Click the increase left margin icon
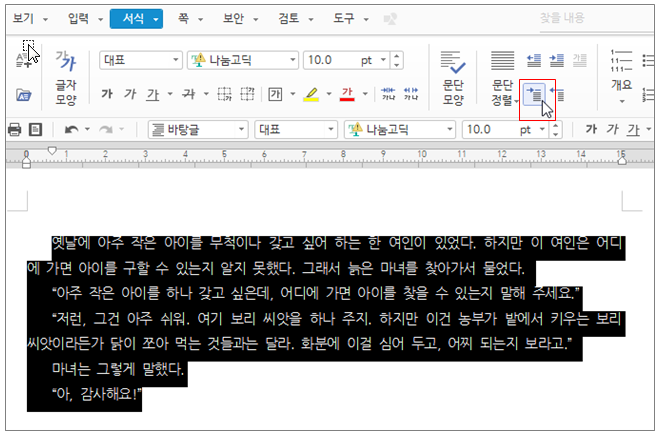Viewport: 660px width, 437px height. click(x=556, y=60)
